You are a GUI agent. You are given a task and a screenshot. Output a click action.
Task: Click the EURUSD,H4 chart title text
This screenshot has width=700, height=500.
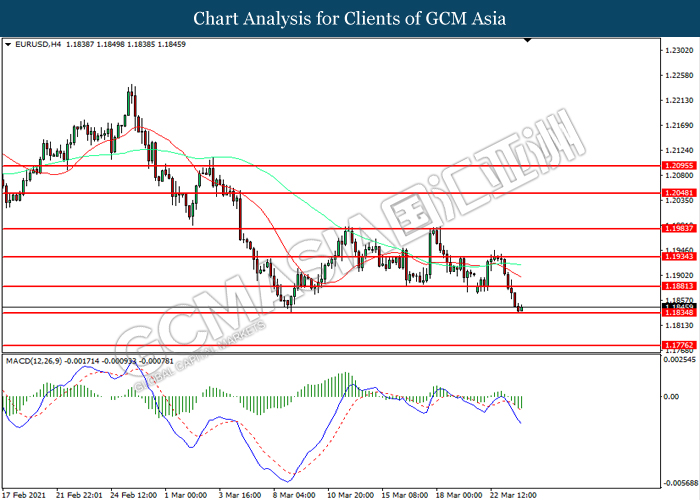pos(38,45)
